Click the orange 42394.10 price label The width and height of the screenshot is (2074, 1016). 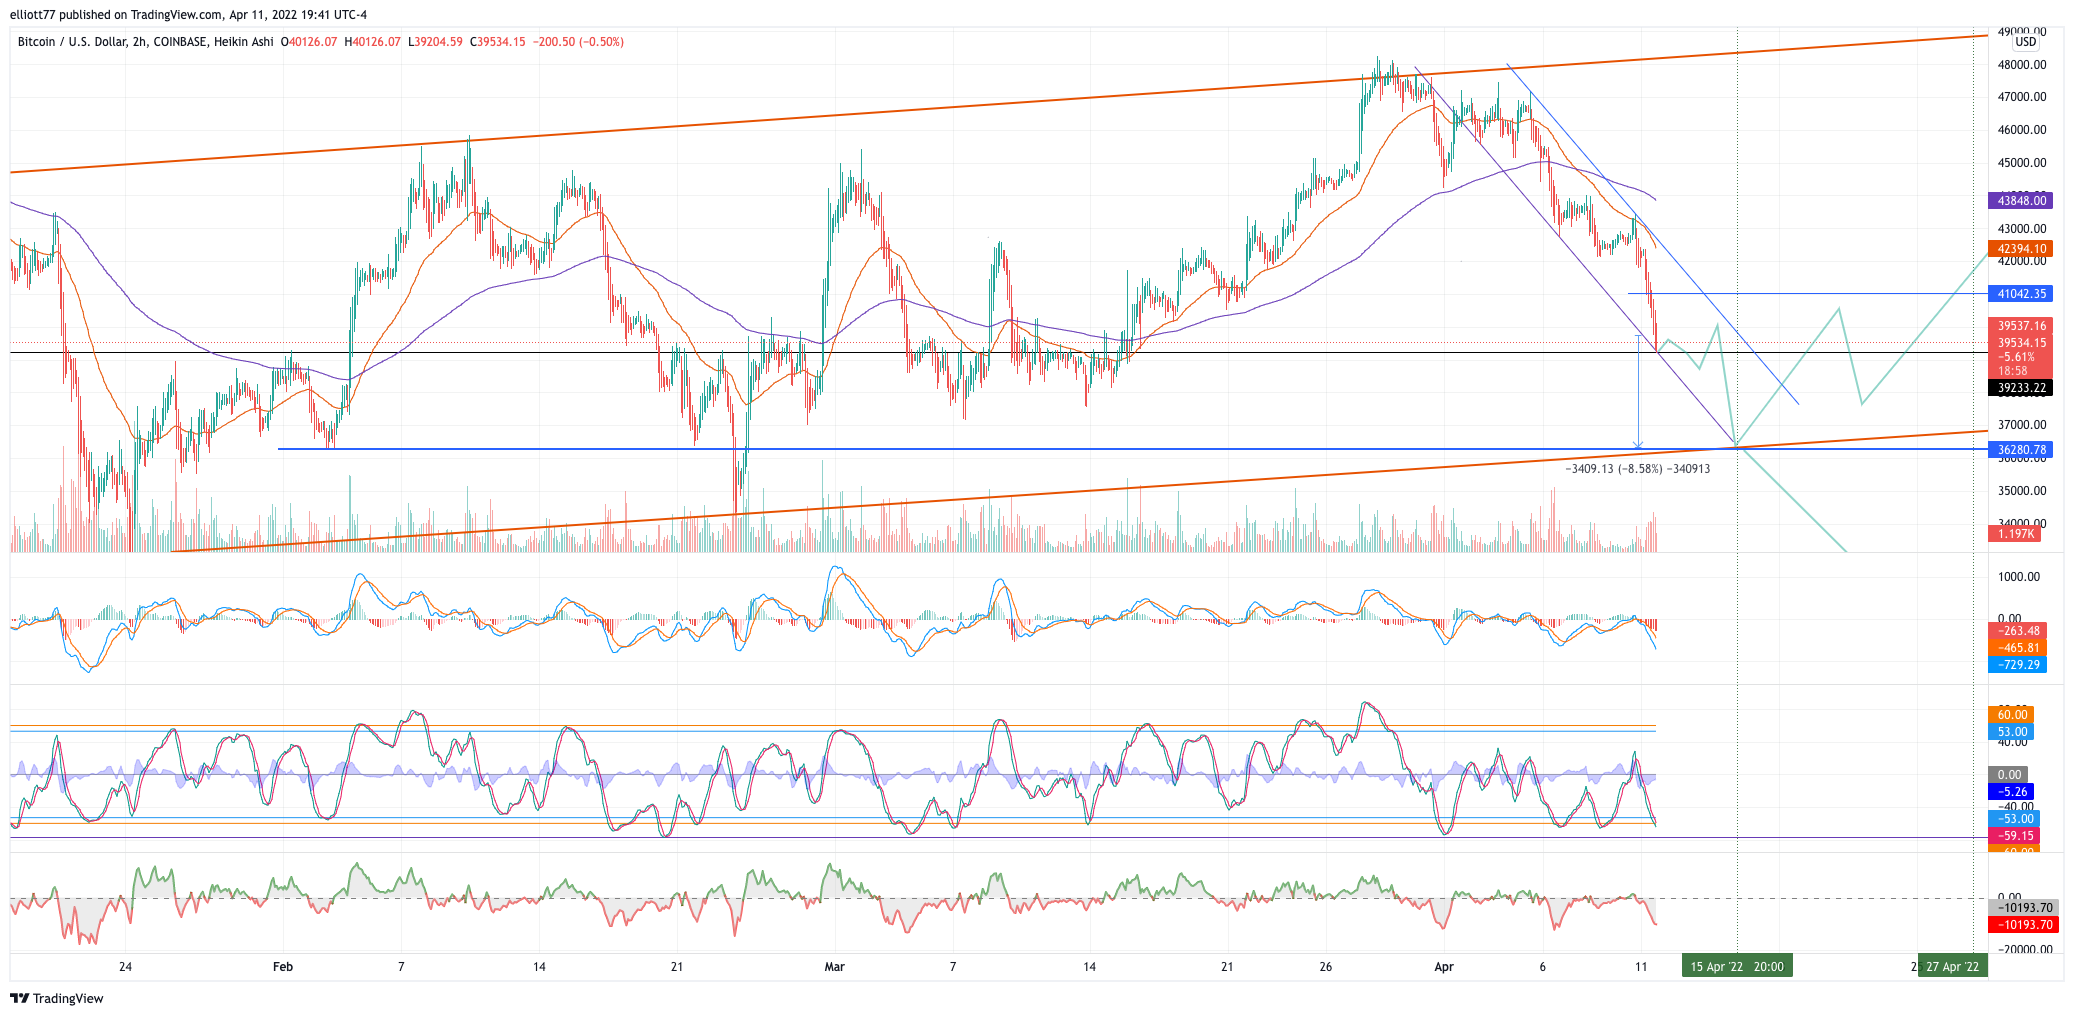point(2020,249)
